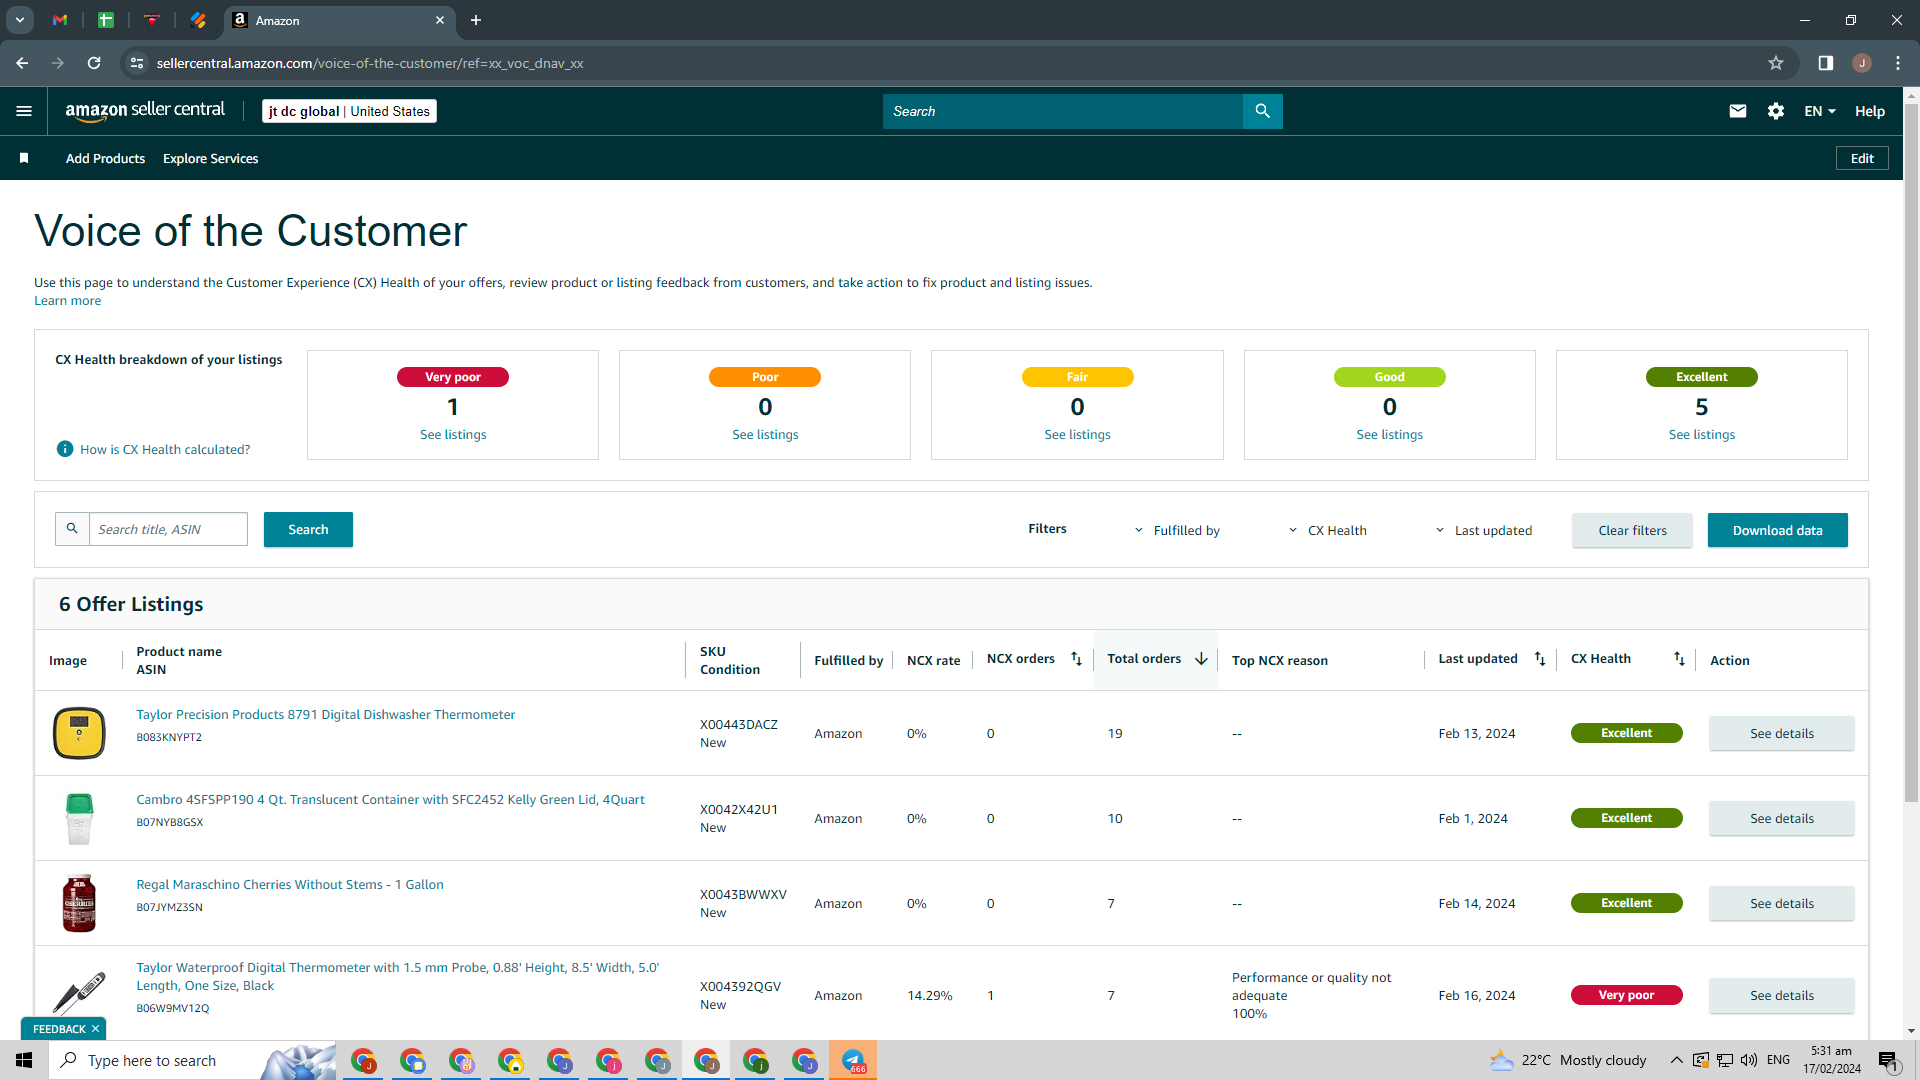Screen dimensions: 1920x1080
Task: Click the Clear filters button
Action: (1632, 530)
